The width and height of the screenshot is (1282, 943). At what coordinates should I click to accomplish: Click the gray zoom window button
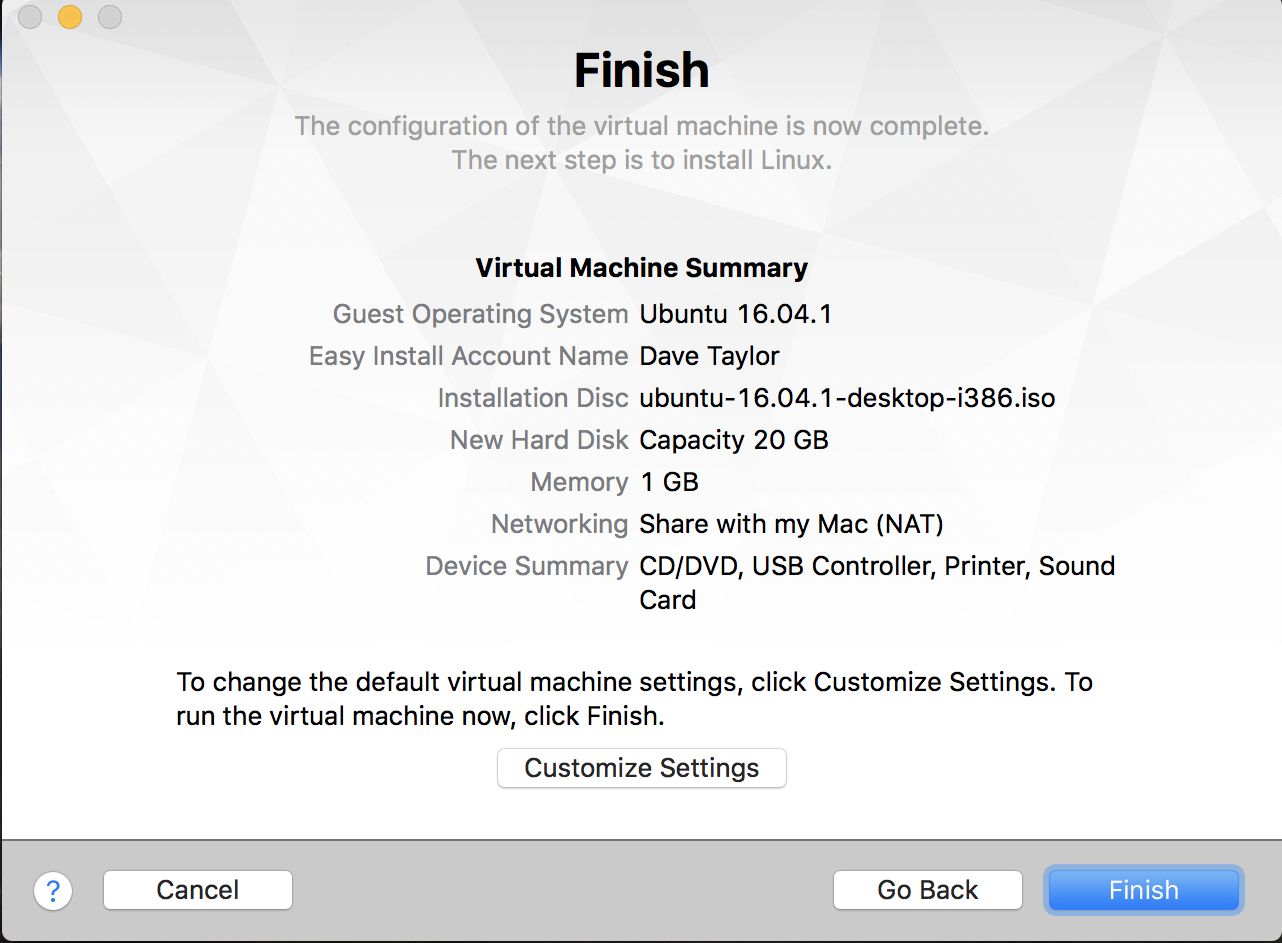[110, 17]
